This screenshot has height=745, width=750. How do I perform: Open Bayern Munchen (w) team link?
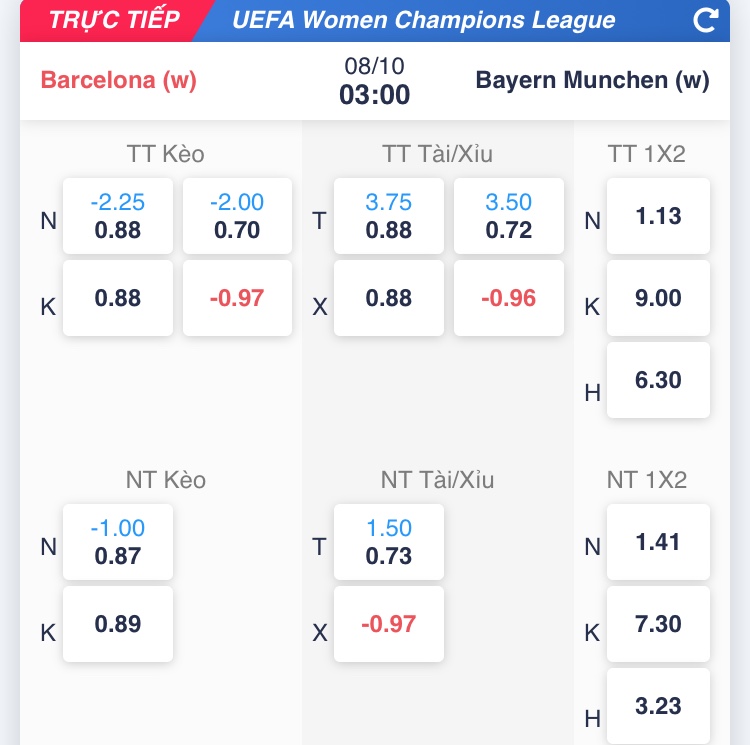592,81
